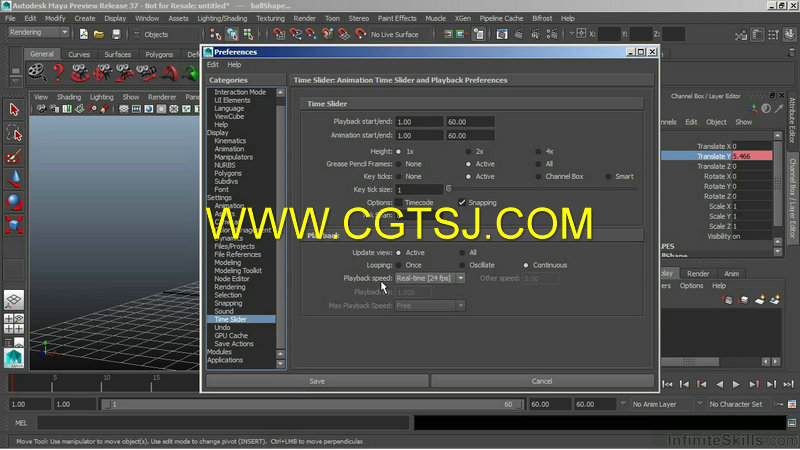Select the Scale tool cube icon
The height and width of the screenshot is (450, 800).
pyautogui.click(x=14, y=224)
